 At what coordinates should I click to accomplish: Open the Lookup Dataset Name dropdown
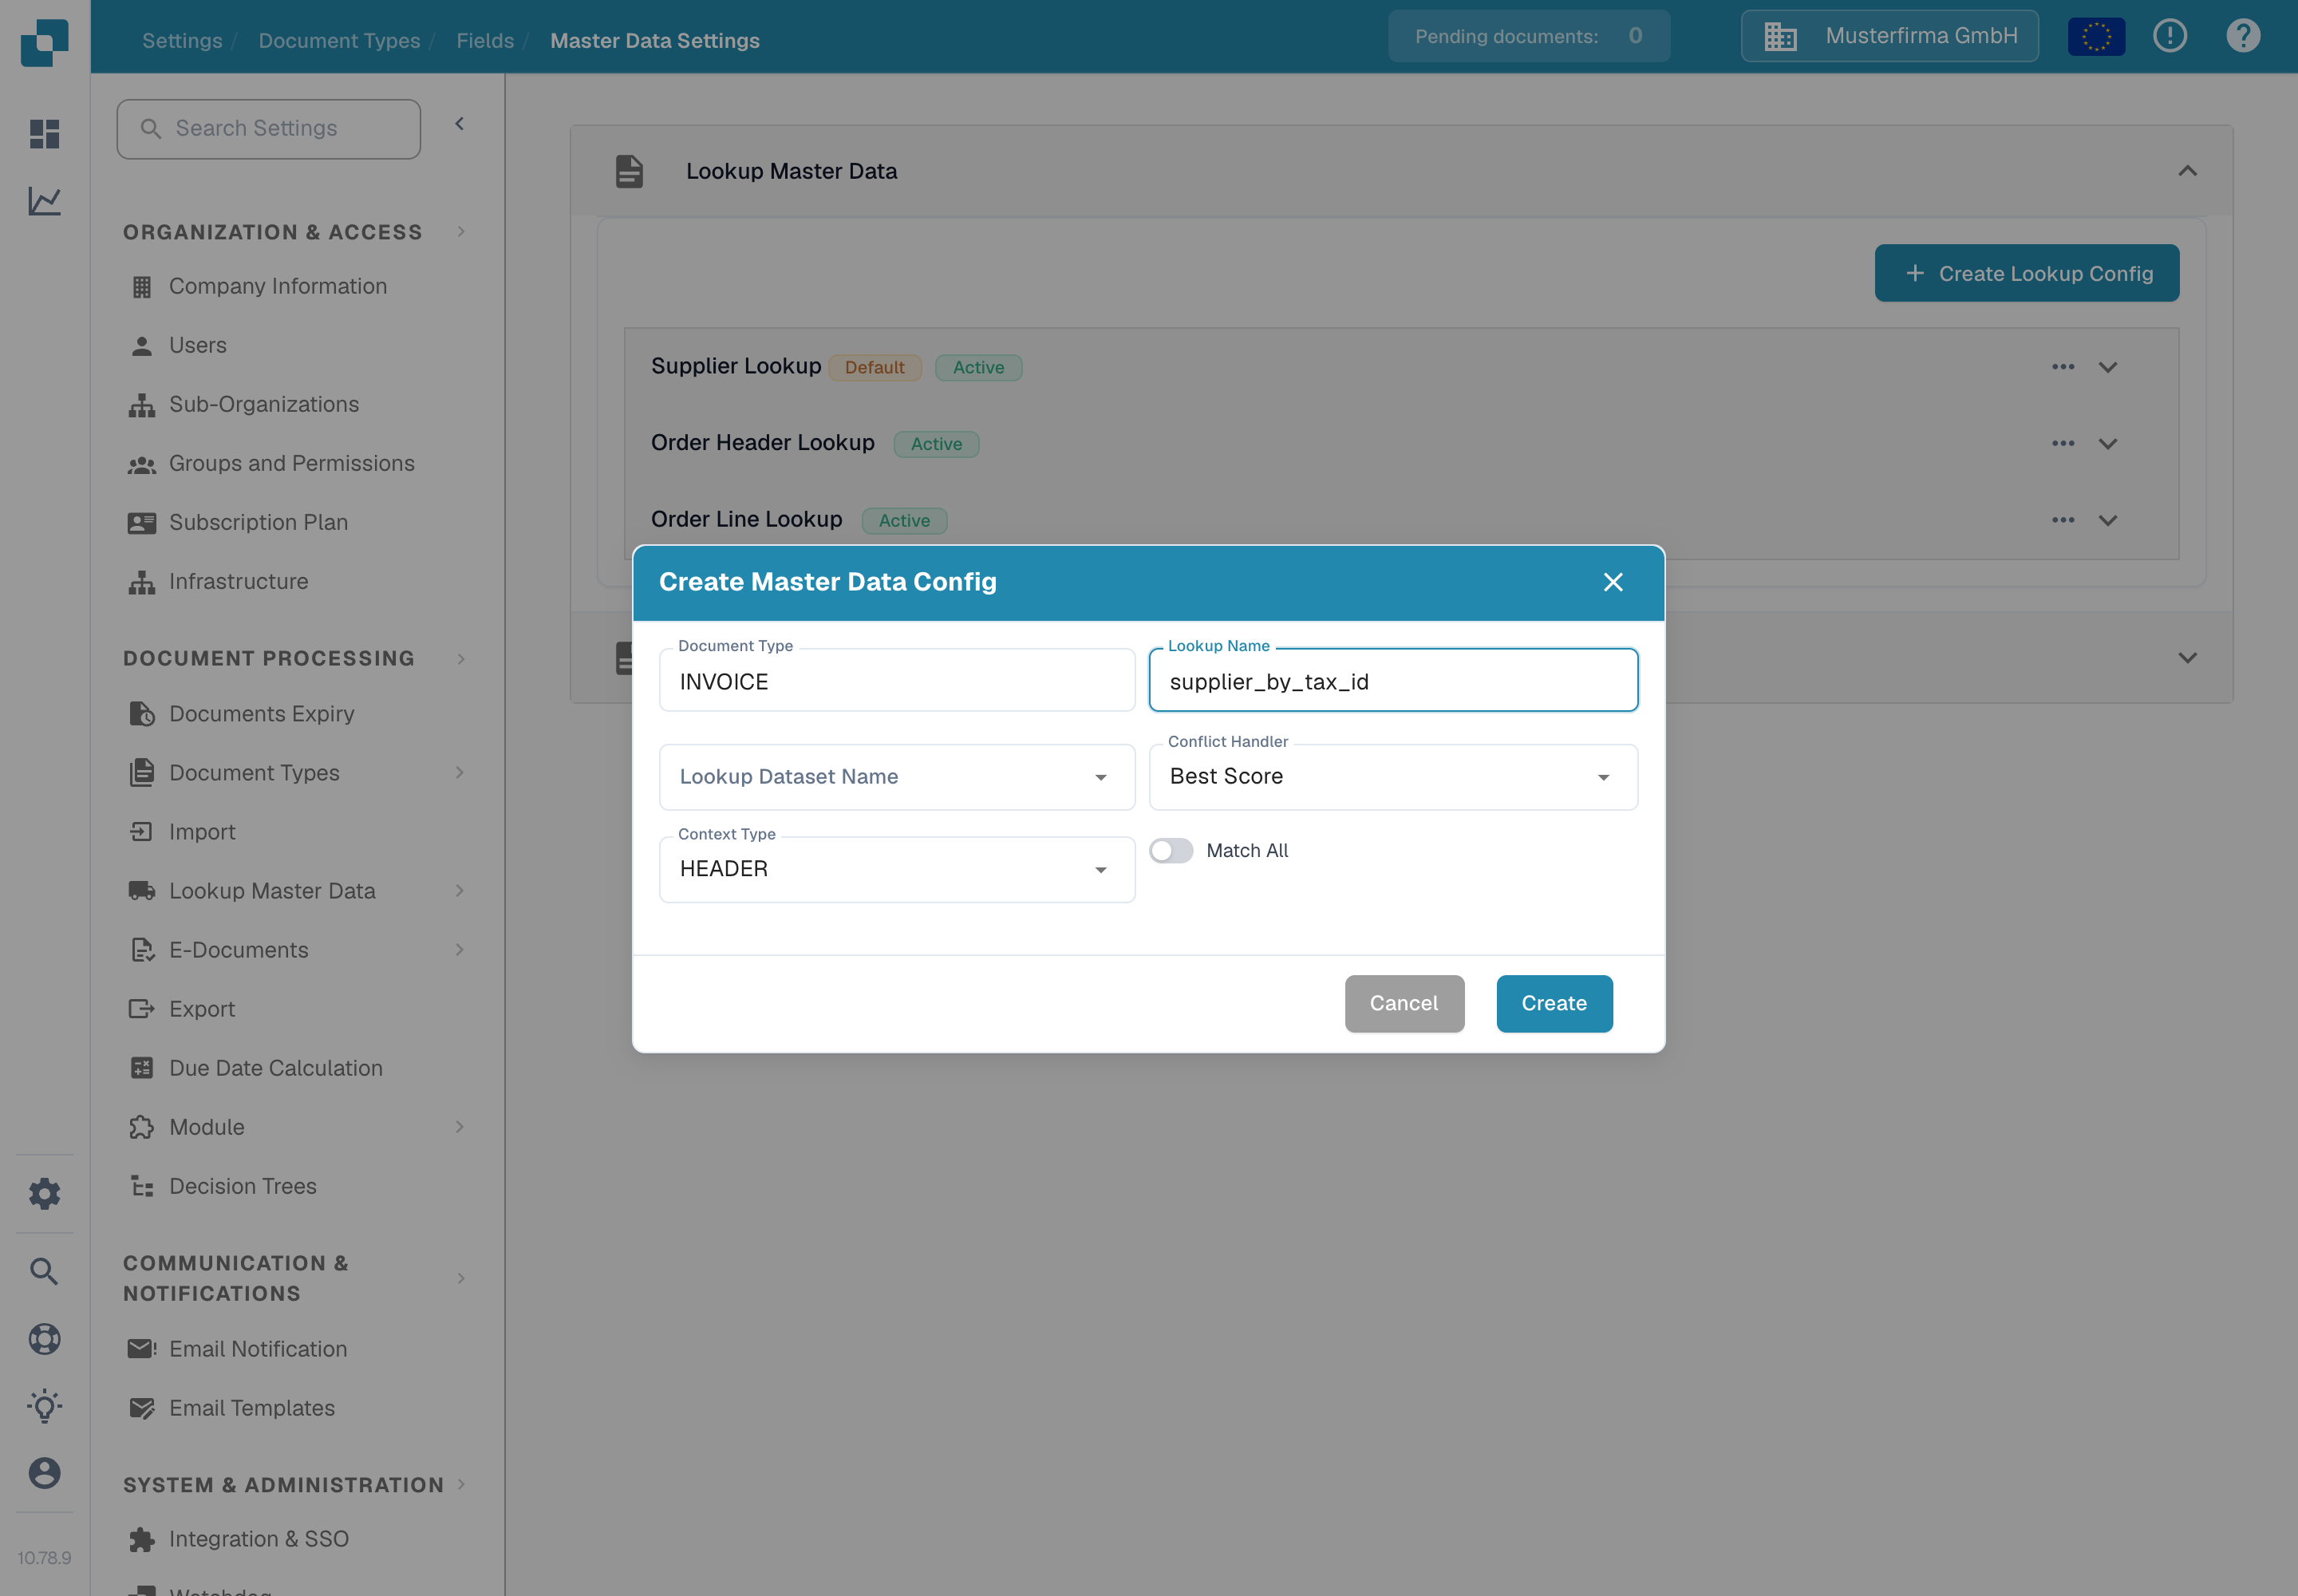pyautogui.click(x=897, y=777)
